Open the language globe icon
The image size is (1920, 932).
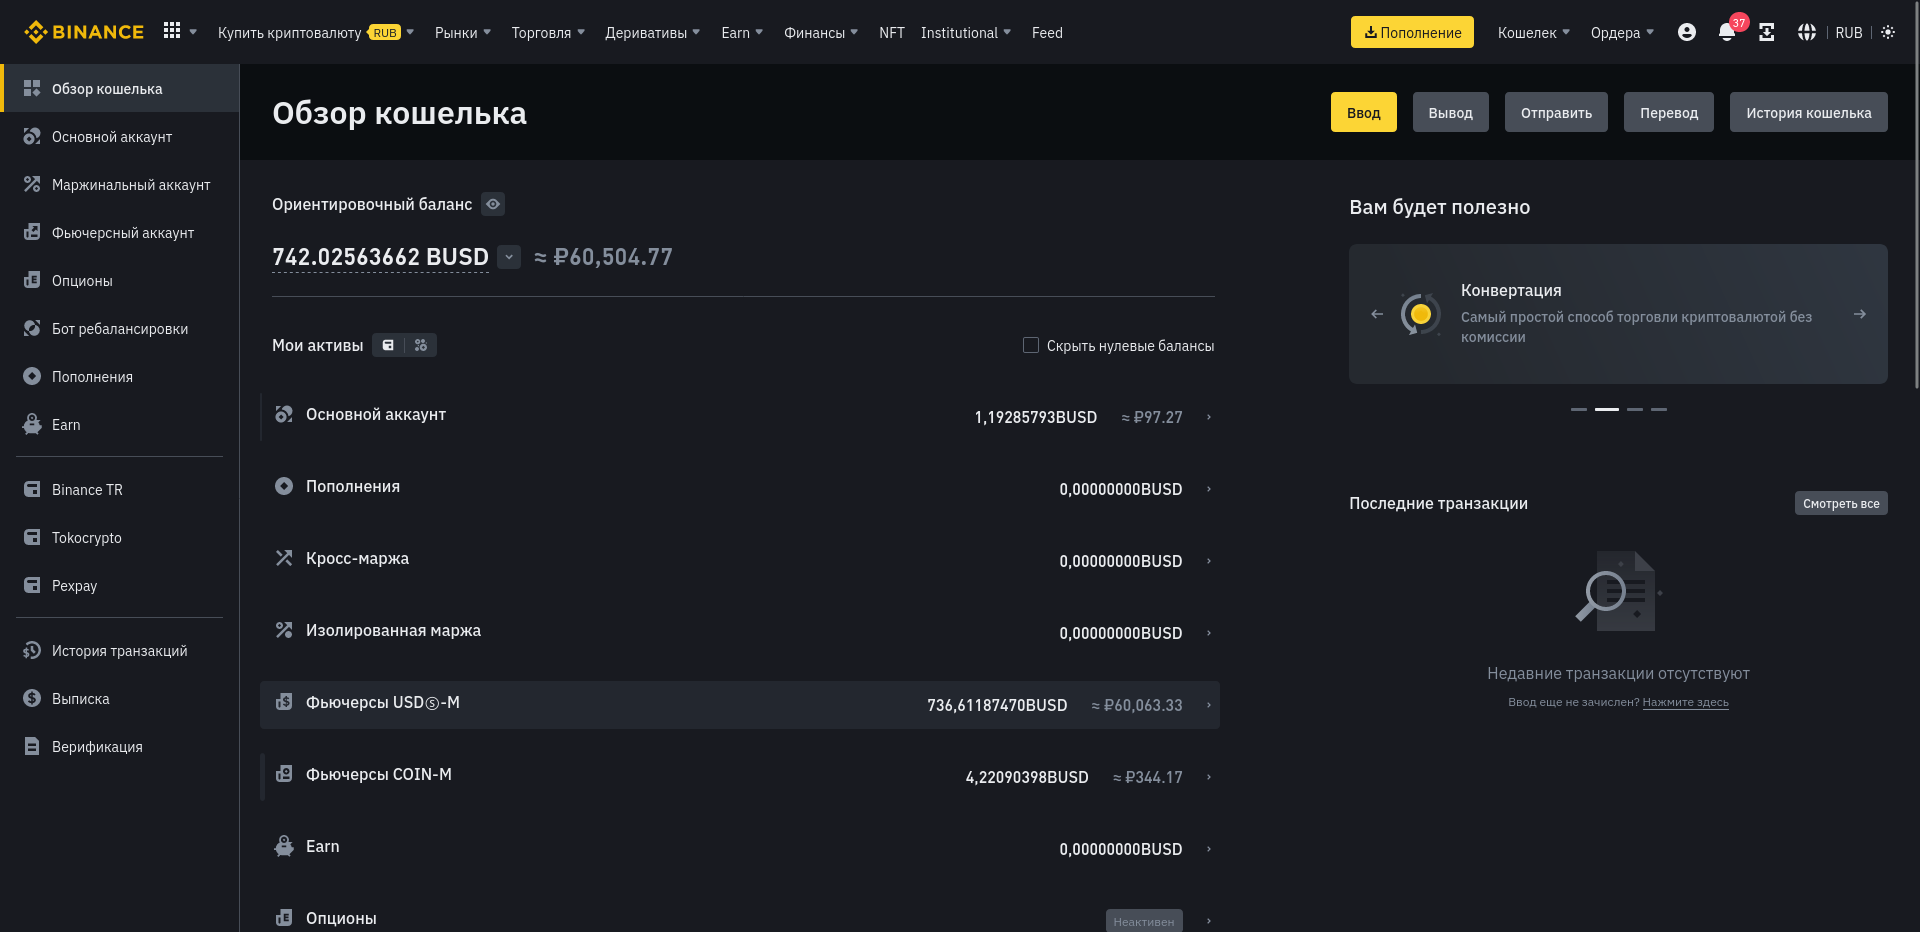click(1807, 32)
